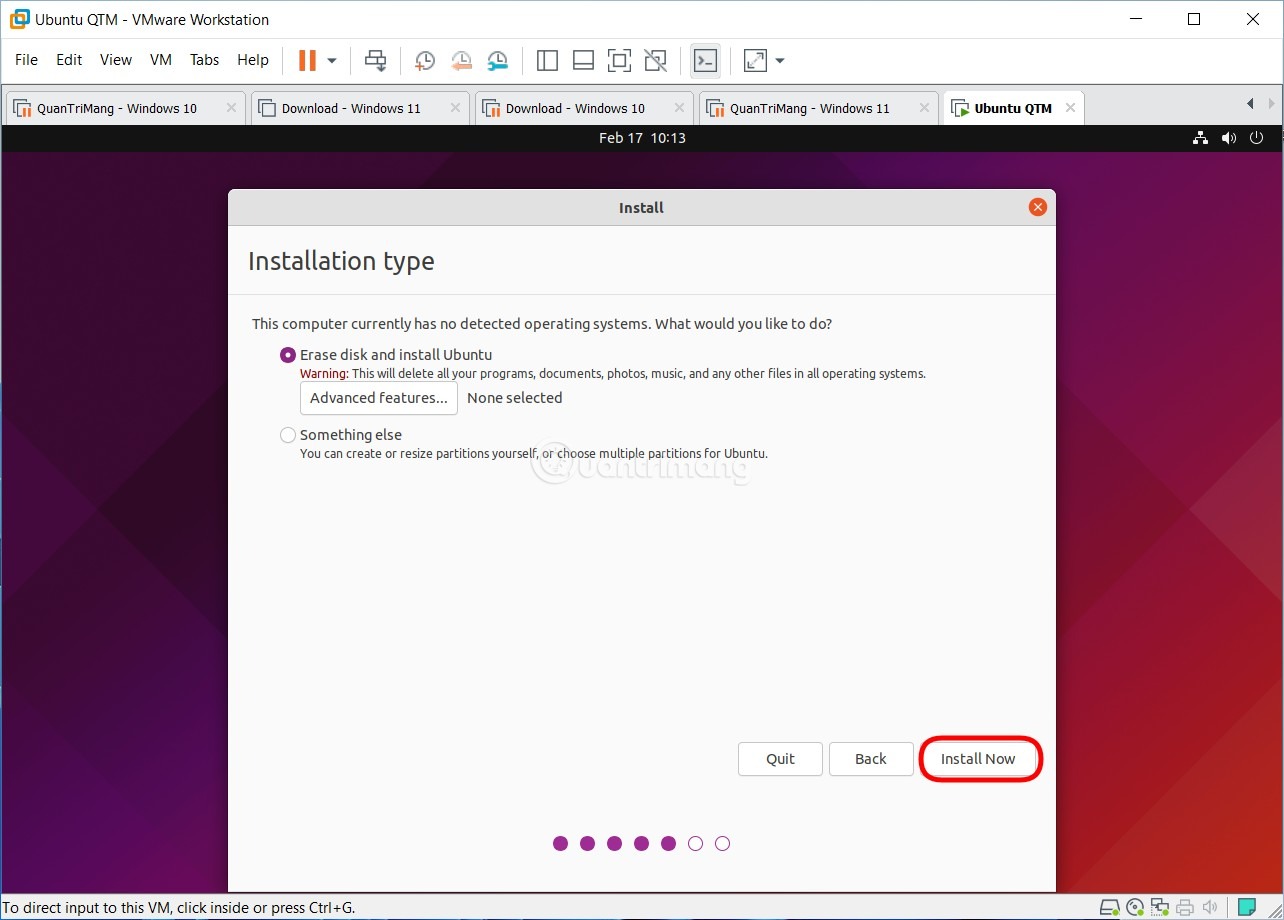The height and width of the screenshot is (920, 1284).
Task: Click the Ubuntu network status icon
Action: 1201,138
